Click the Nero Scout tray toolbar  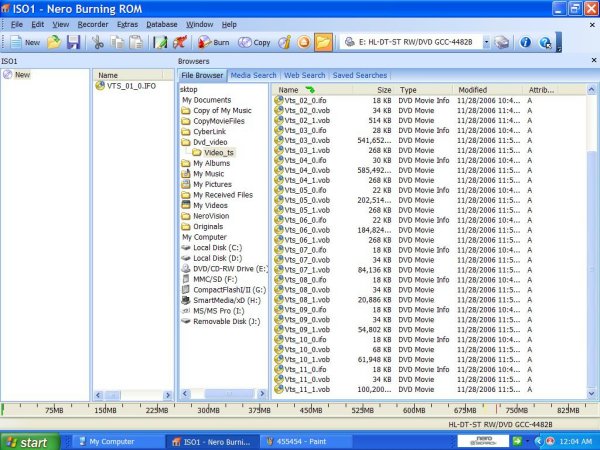(x=483, y=442)
